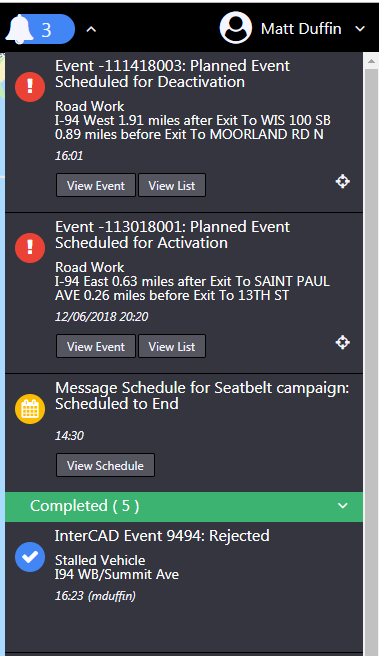Click the notification bell icon
379x656 pixels.
tap(19, 29)
